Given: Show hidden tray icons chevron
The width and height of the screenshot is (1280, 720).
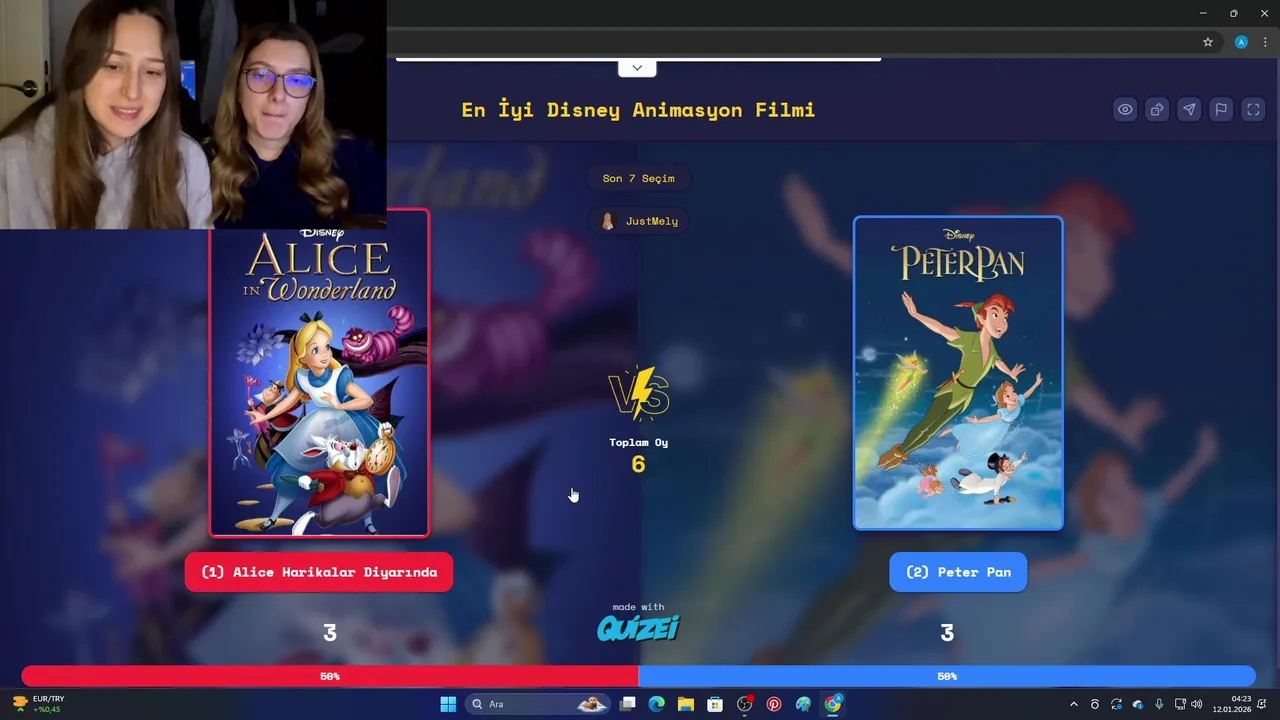Looking at the screenshot, I should pos(1074,704).
